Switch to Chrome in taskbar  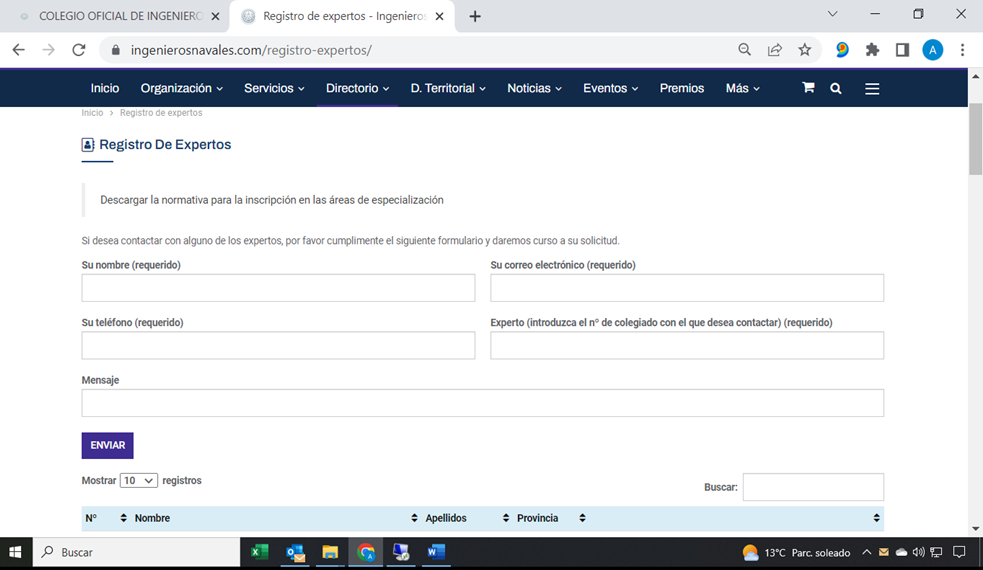(366, 552)
